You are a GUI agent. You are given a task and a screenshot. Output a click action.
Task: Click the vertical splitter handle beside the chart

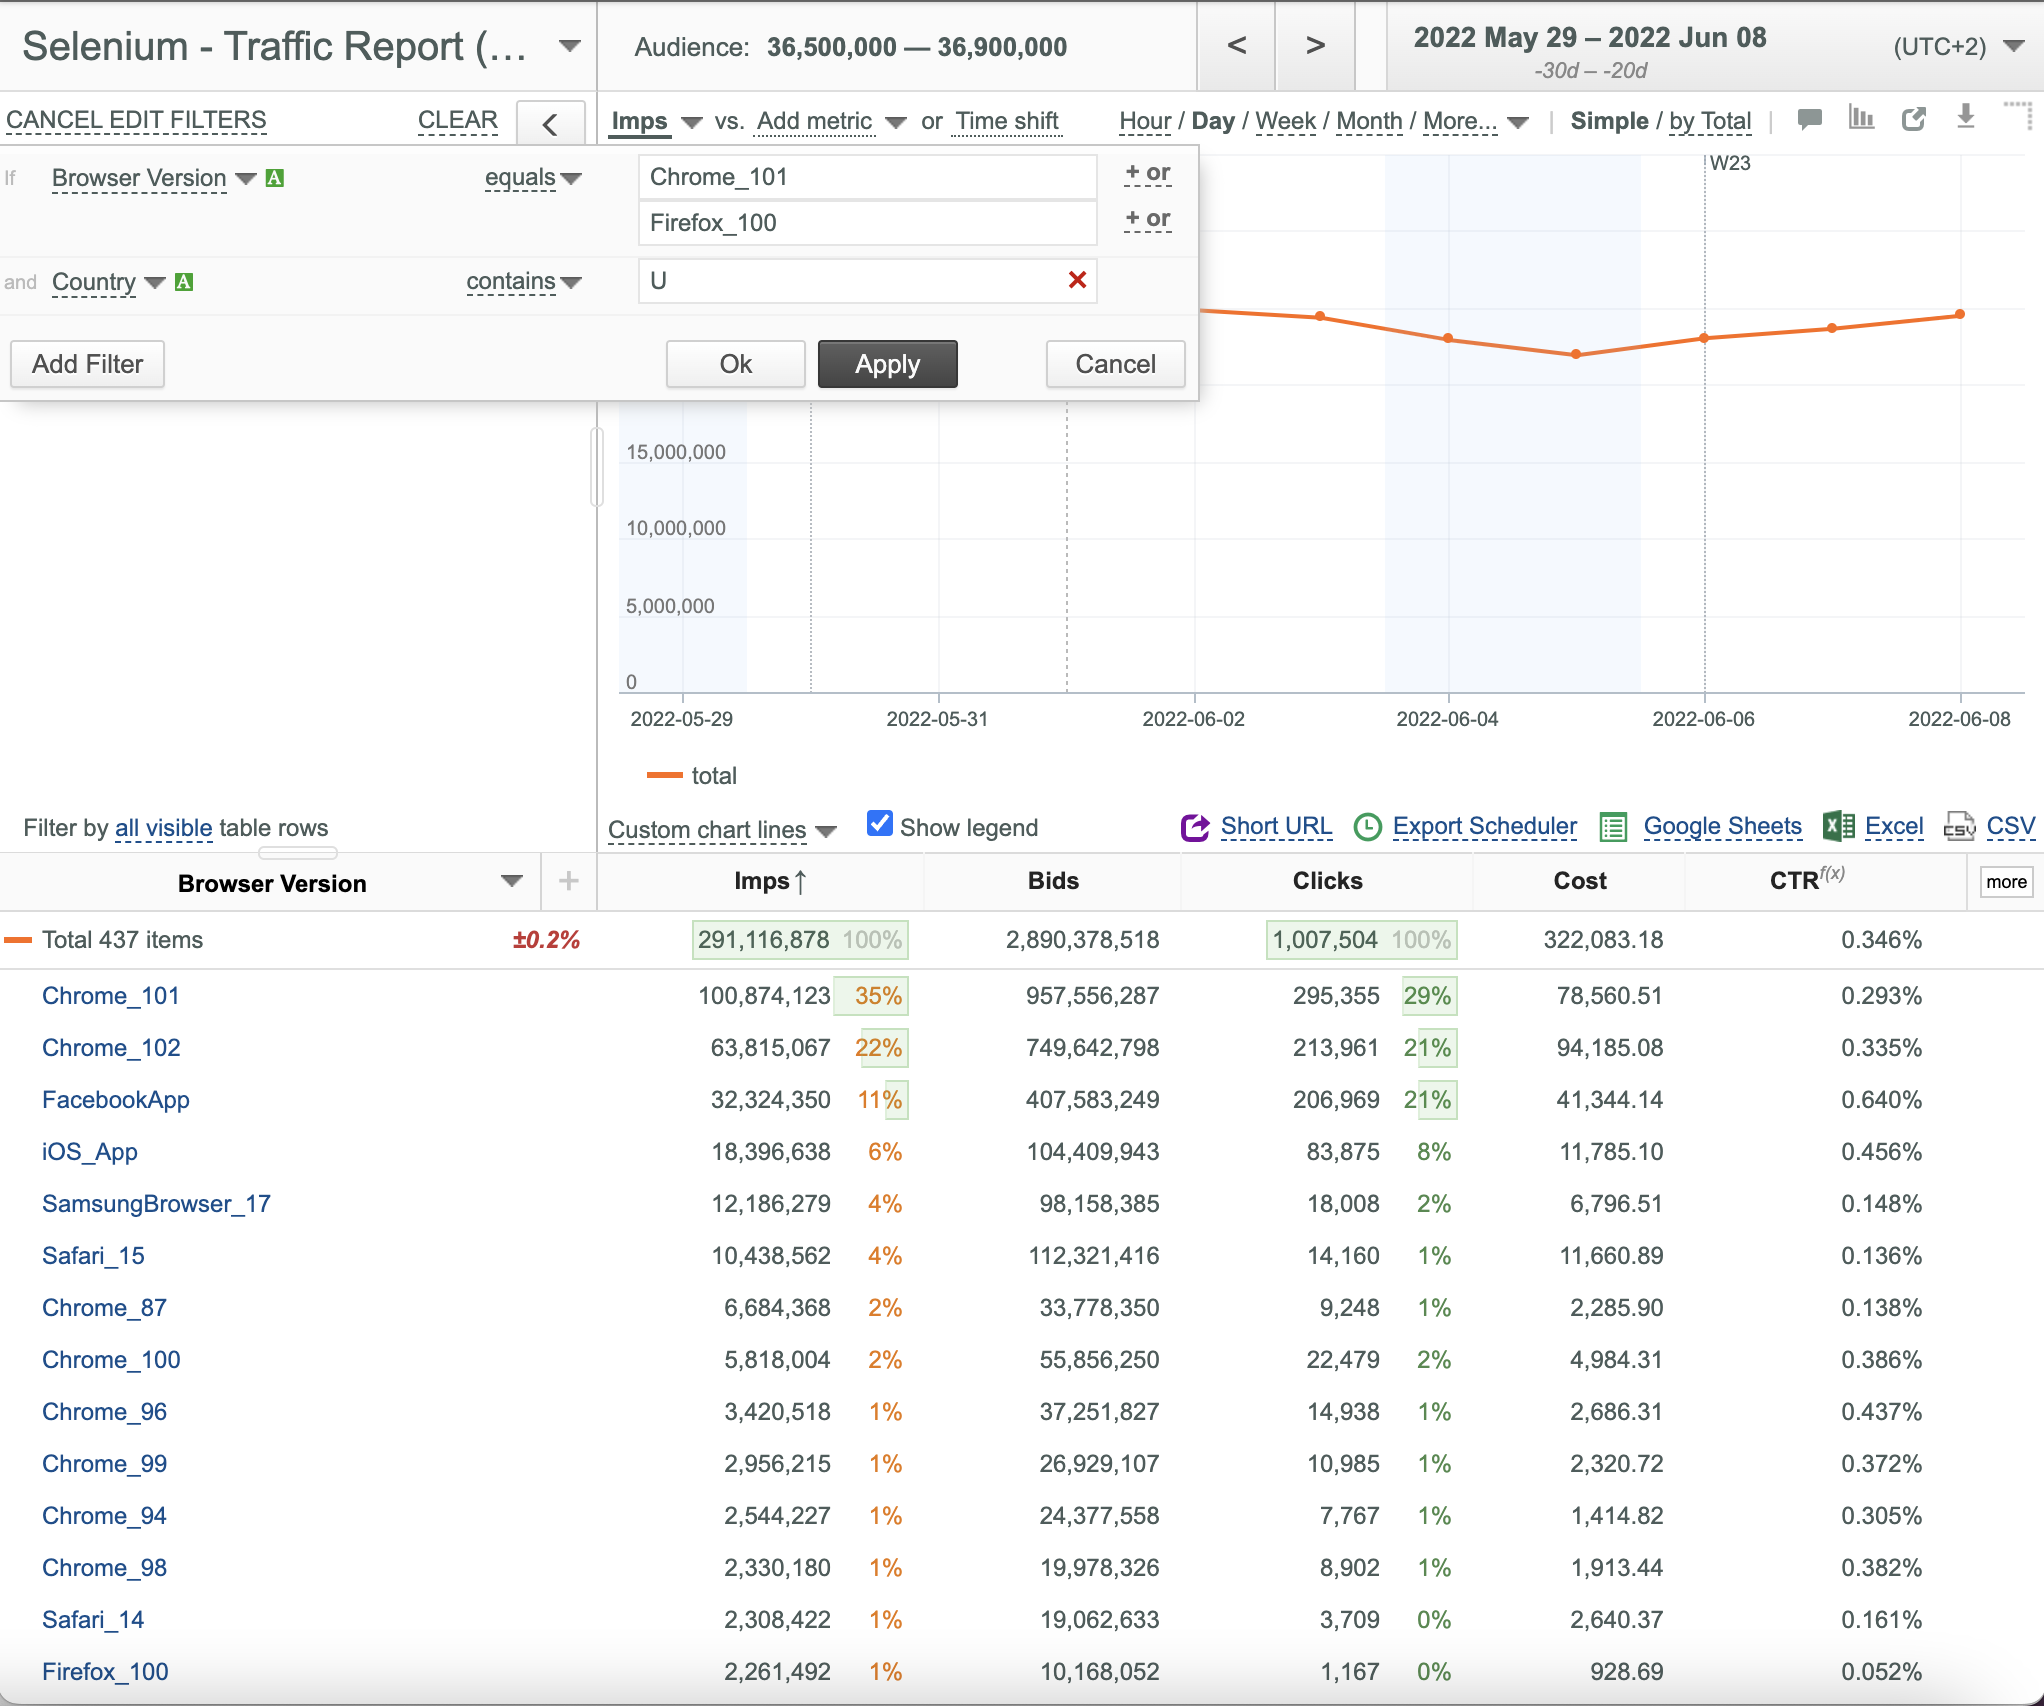coord(597,467)
